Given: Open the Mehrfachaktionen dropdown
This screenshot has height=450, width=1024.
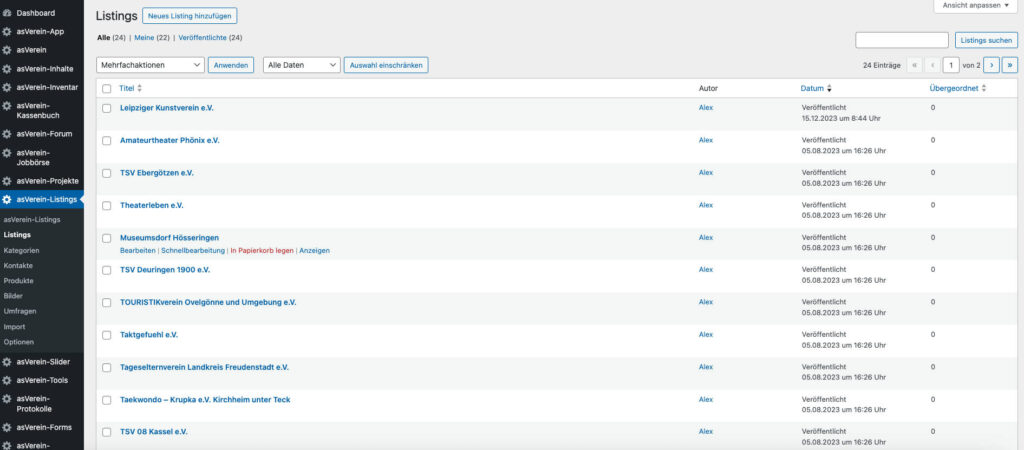Looking at the screenshot, I should (150, 65).
